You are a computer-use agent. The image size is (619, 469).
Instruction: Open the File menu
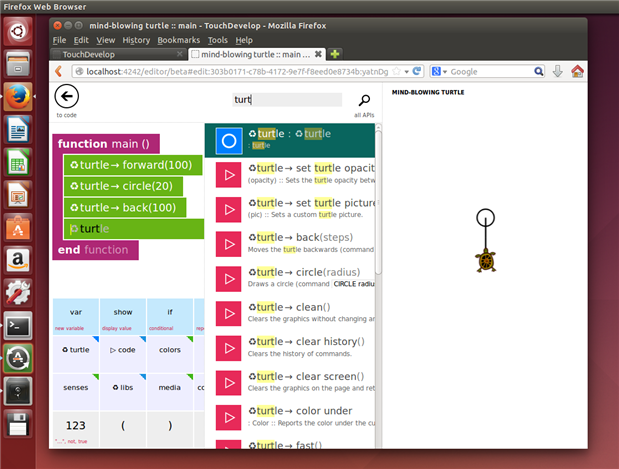(x=59, y=40)
